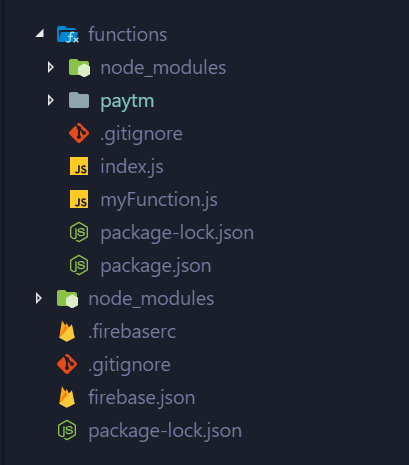Open the myFunction.js file
Image resolution: width=409 pixels, height=465 pixels.
[x=159, y=200]
